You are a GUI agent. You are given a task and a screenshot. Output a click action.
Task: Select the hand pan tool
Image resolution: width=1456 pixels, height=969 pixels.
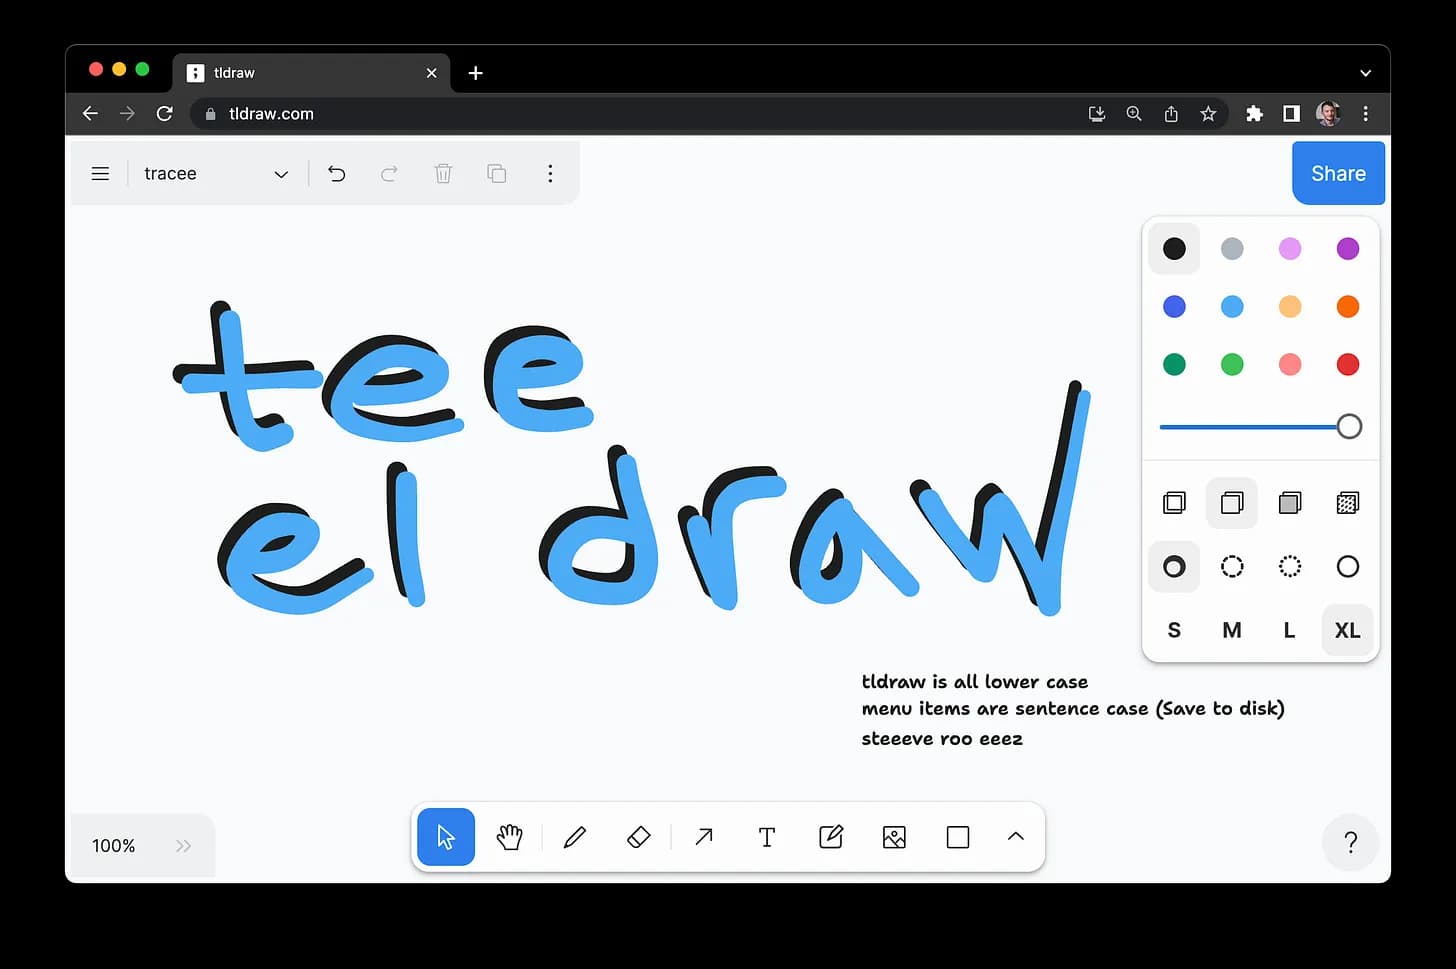510,837
